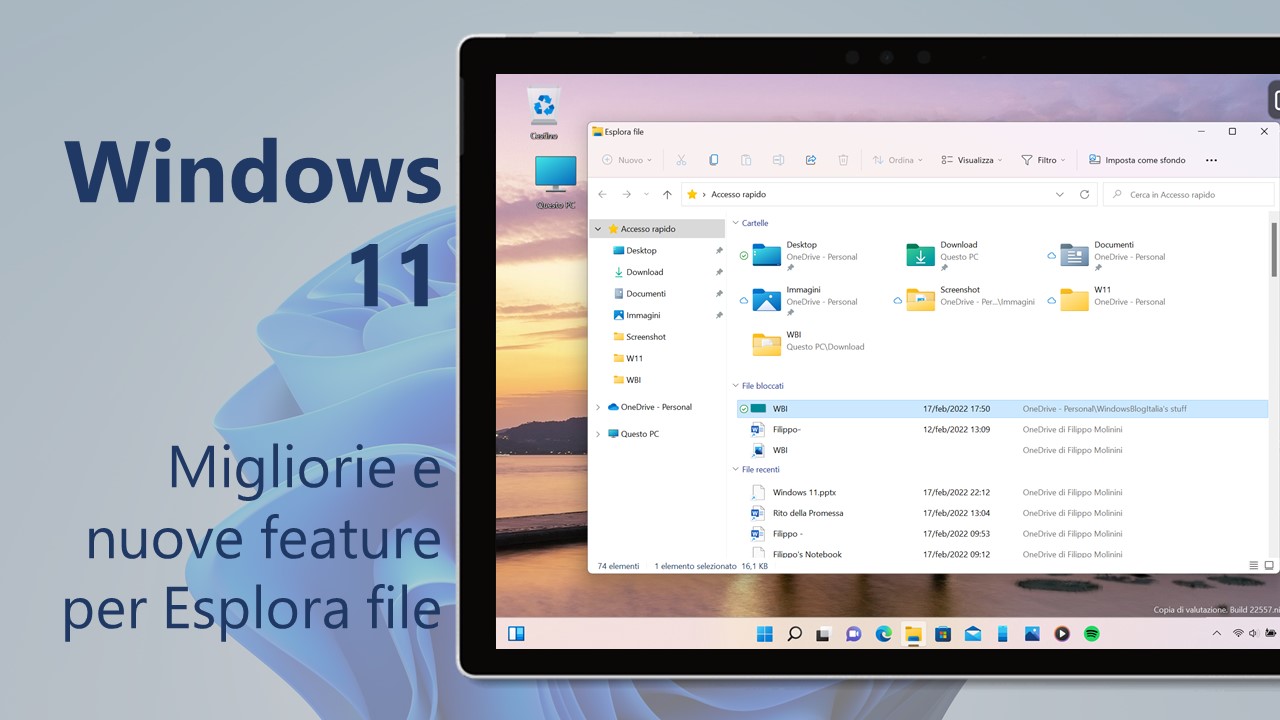The width and height of the screenshot is (1280, 720).
Task: Open Microsoft Store from the taskbar
Action: (x=942, y=633)
